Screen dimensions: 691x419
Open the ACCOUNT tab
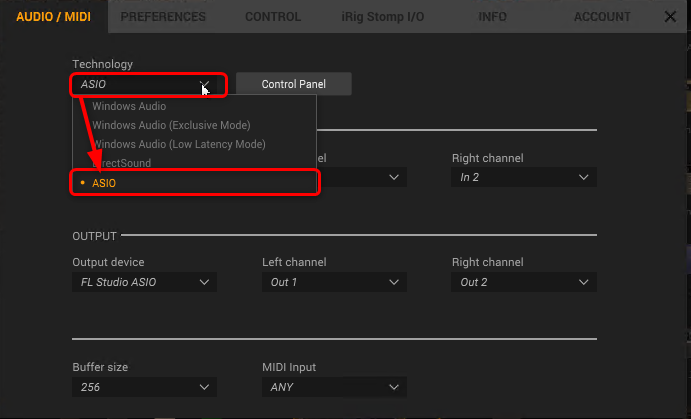pyautogui.click(x=602, y=17)
